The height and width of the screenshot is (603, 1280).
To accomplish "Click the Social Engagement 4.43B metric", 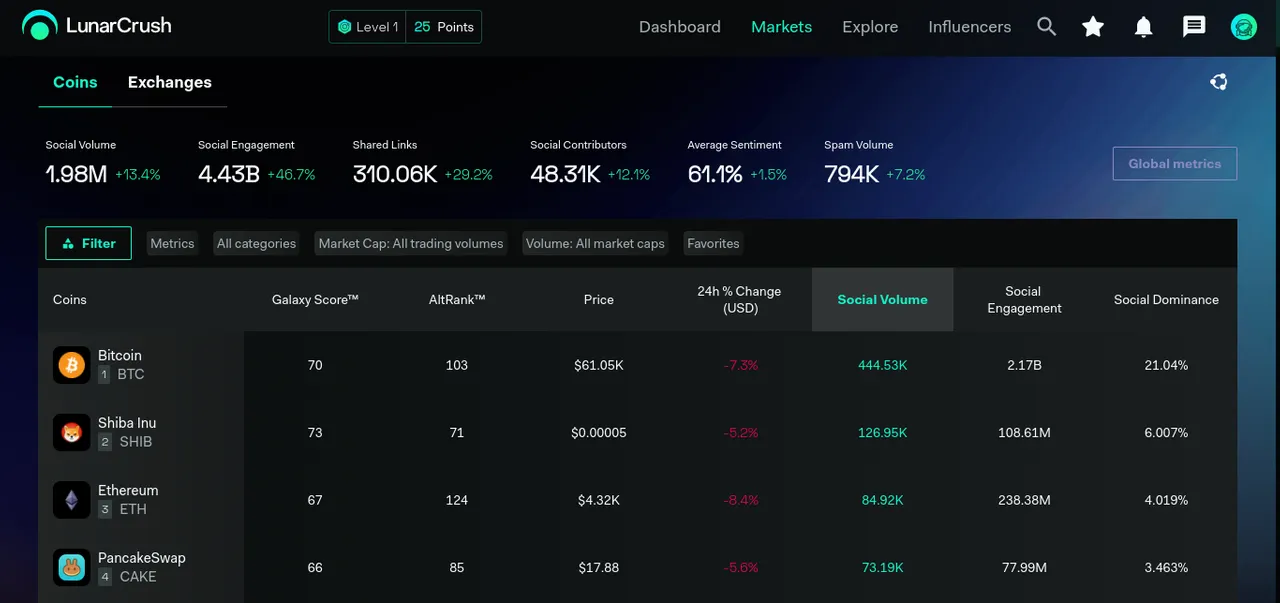I will coord(257,164).
